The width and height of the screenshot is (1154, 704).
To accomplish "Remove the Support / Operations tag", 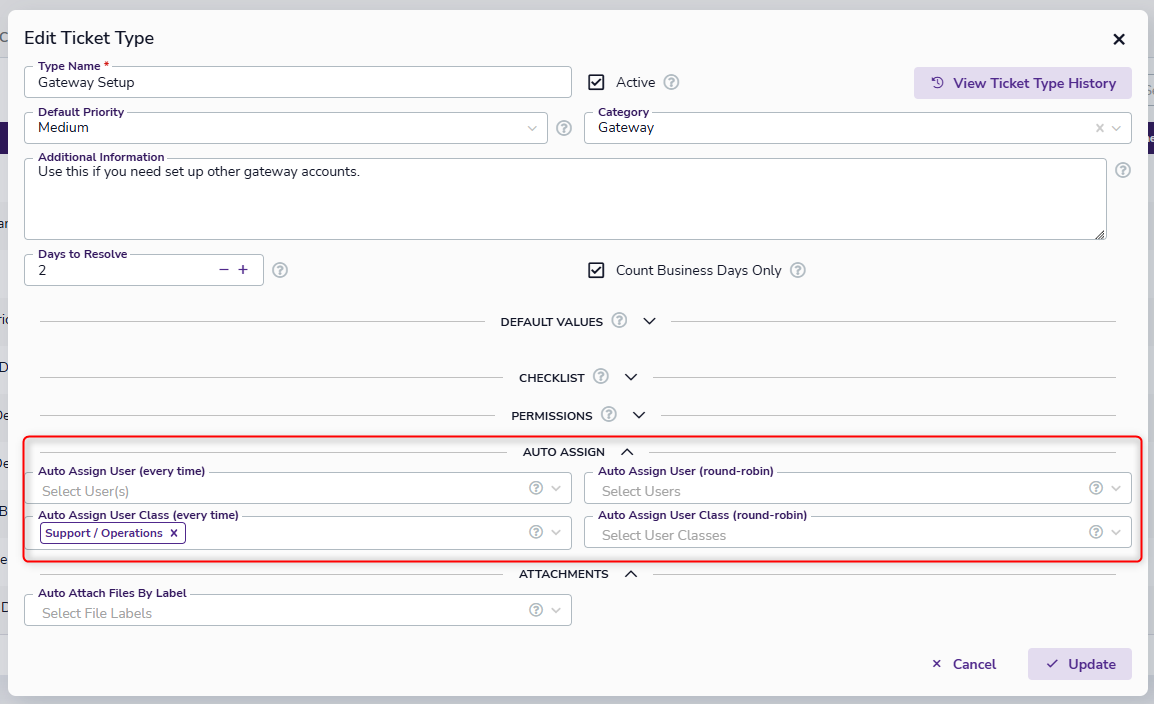I will coord(174,533).
